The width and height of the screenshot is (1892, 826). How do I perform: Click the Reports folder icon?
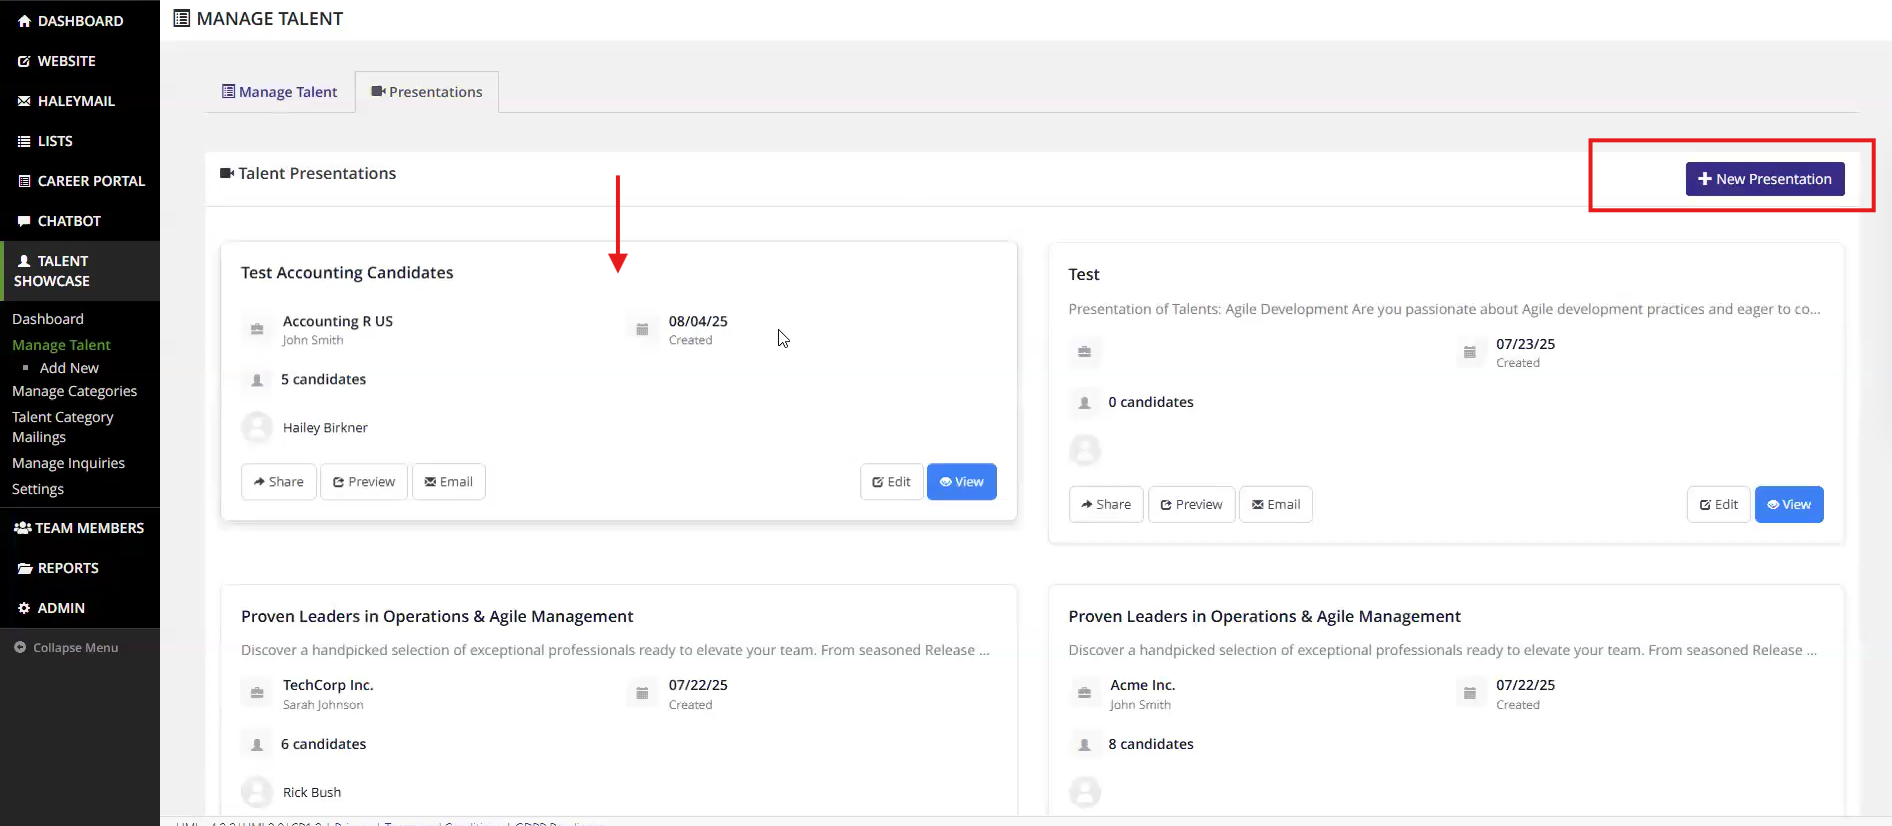click(24, 568)
